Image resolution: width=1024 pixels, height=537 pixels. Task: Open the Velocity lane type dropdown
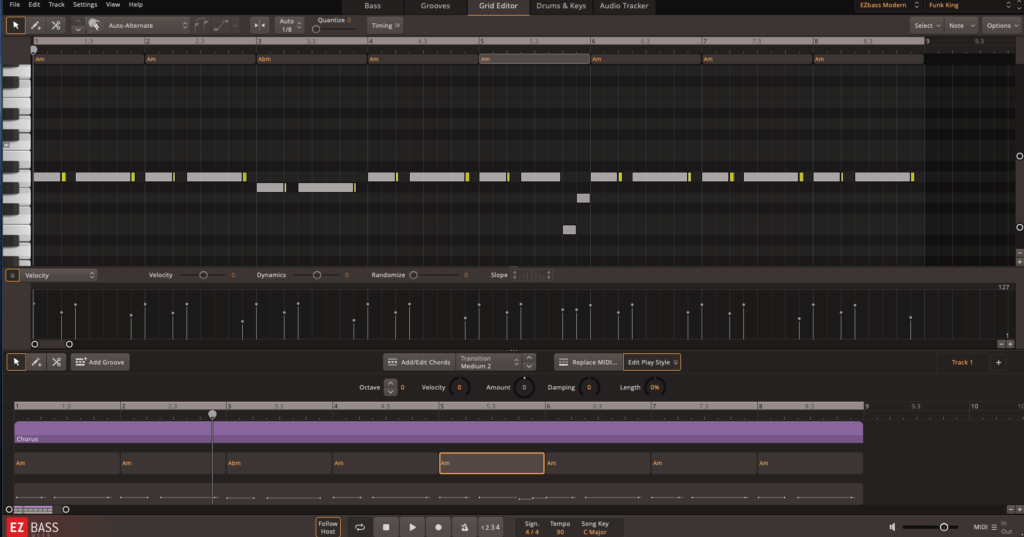click(x=59, y=275)
